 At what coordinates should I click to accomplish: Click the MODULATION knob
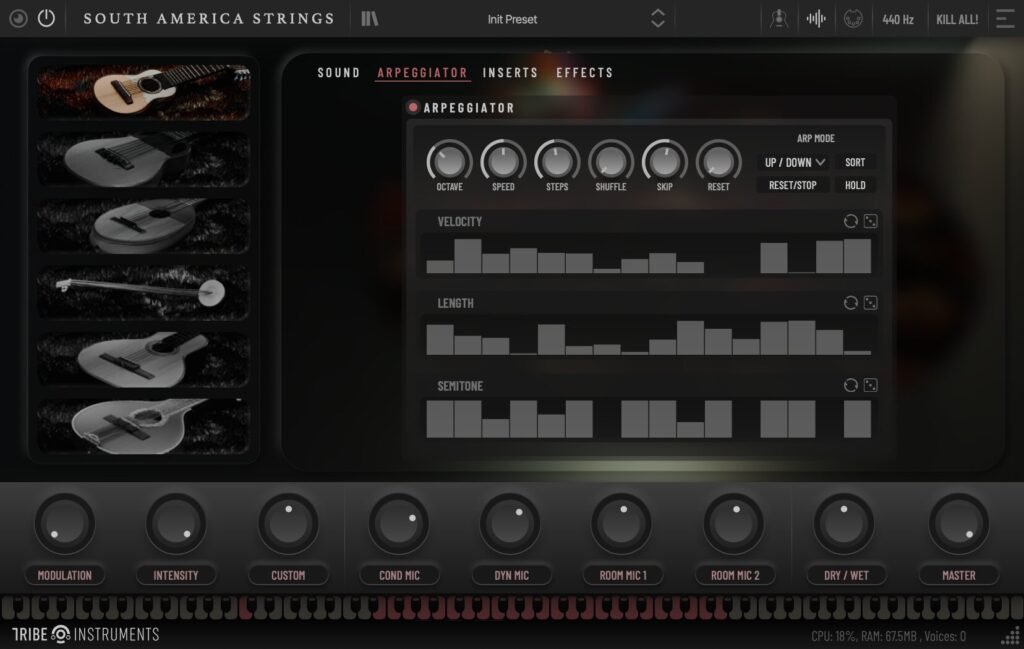[65, 524]
